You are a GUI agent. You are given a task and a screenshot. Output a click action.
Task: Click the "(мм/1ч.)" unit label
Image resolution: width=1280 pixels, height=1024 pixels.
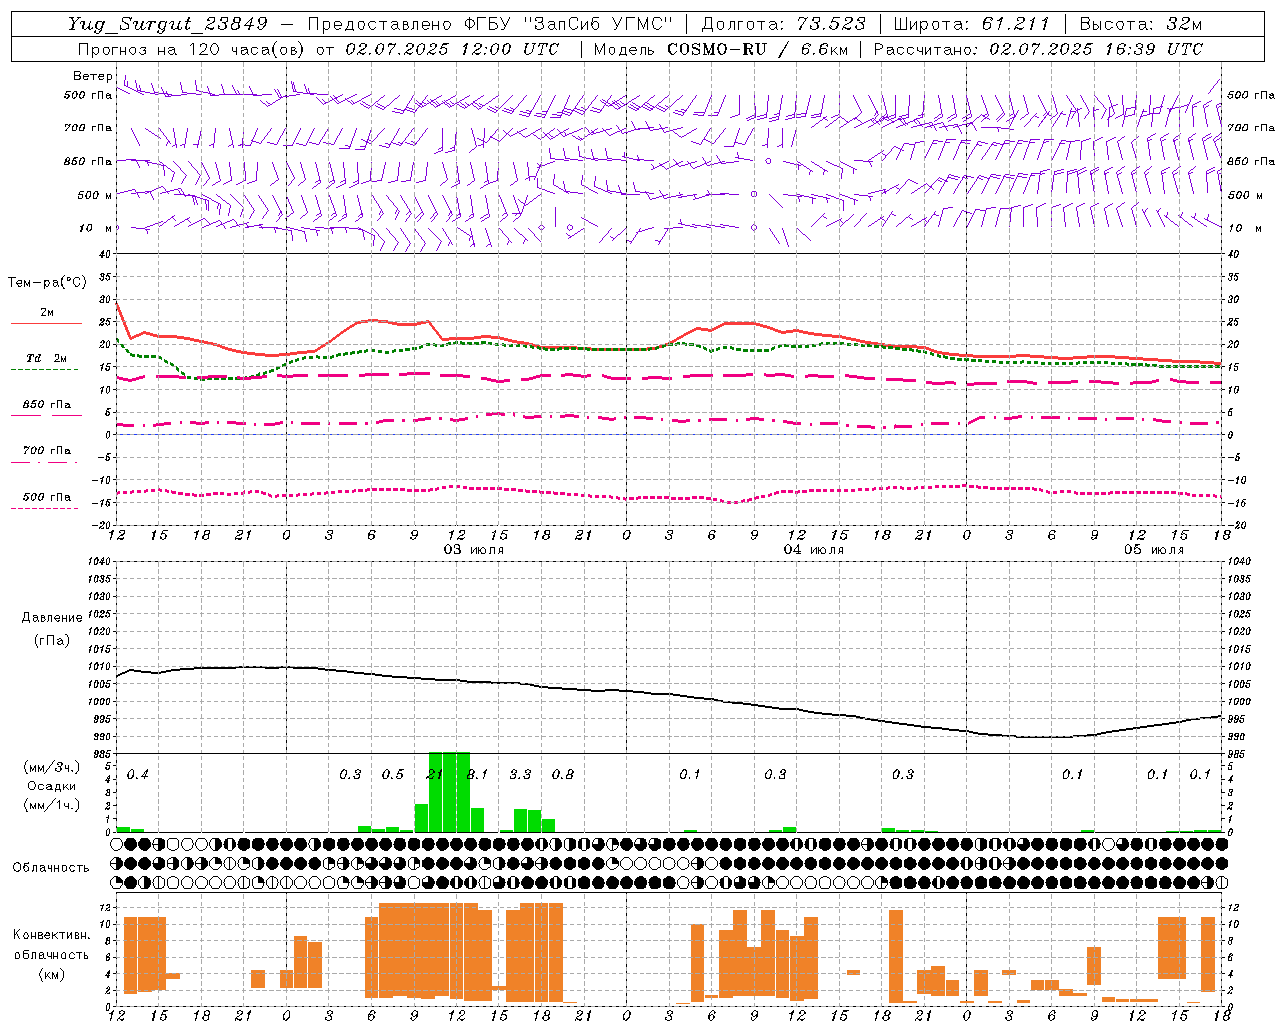(x=52, y=805)
